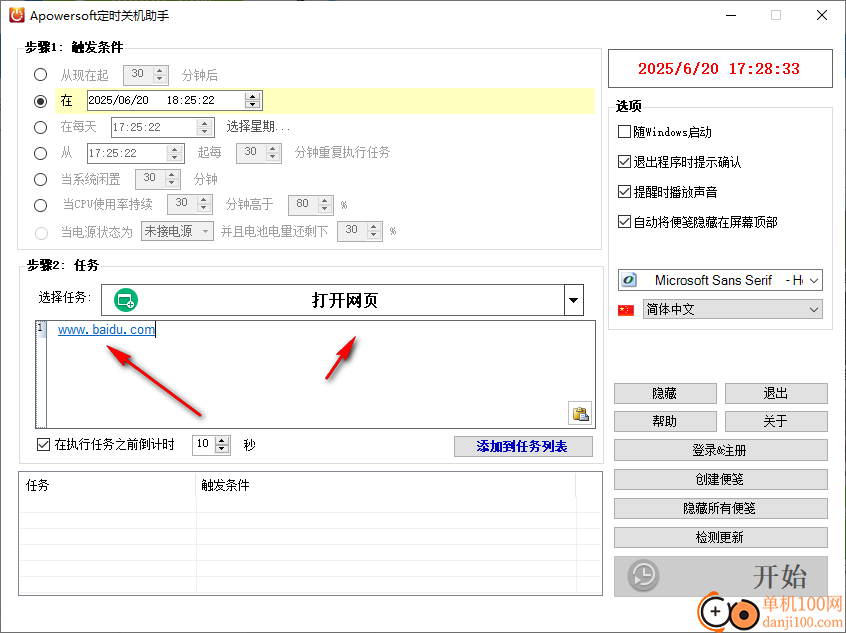Click the 隐藏 button

click(x=665, y=393)
